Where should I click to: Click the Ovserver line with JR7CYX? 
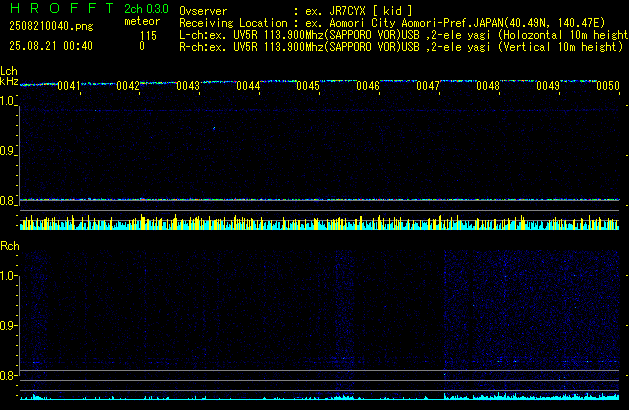[x=296, y=11]
